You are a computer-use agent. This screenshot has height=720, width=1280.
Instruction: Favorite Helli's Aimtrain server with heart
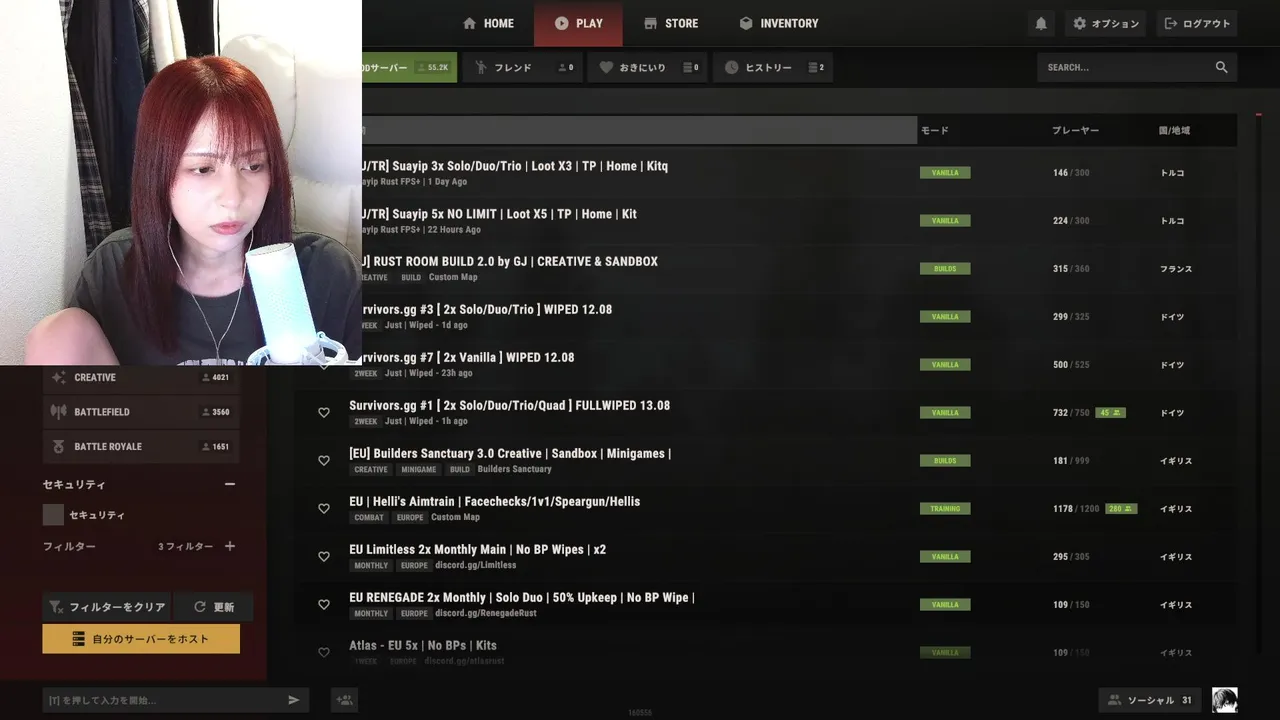coord(324,508)
